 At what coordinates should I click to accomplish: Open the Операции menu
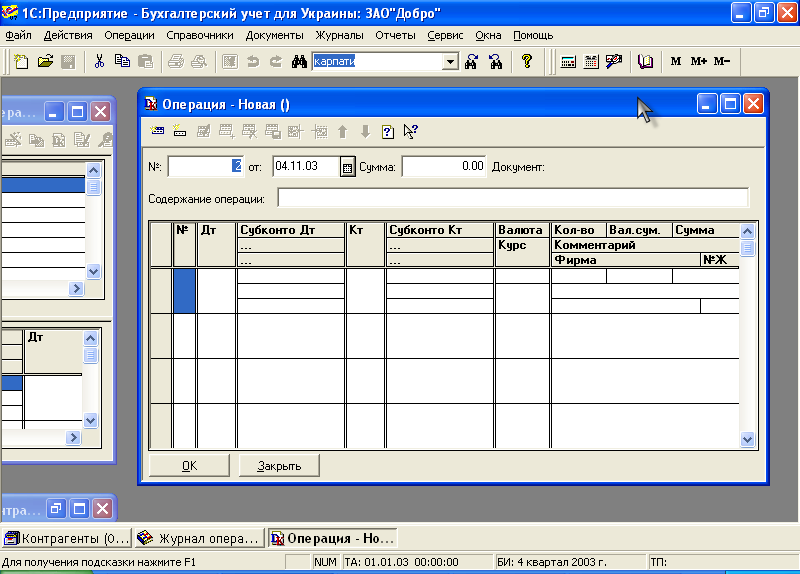129,35
